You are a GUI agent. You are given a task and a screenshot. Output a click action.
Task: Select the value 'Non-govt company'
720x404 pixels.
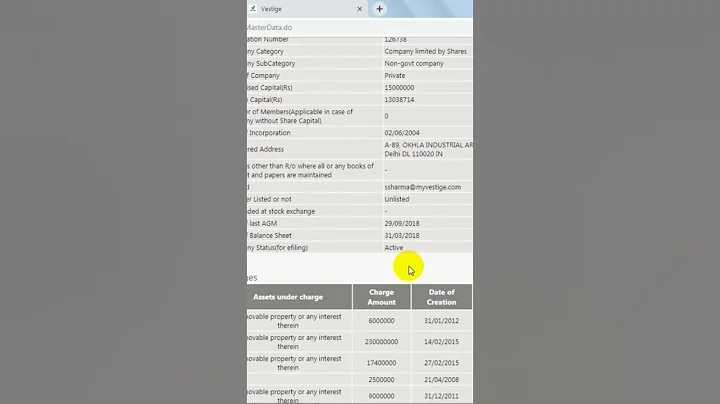coord(414,63)
